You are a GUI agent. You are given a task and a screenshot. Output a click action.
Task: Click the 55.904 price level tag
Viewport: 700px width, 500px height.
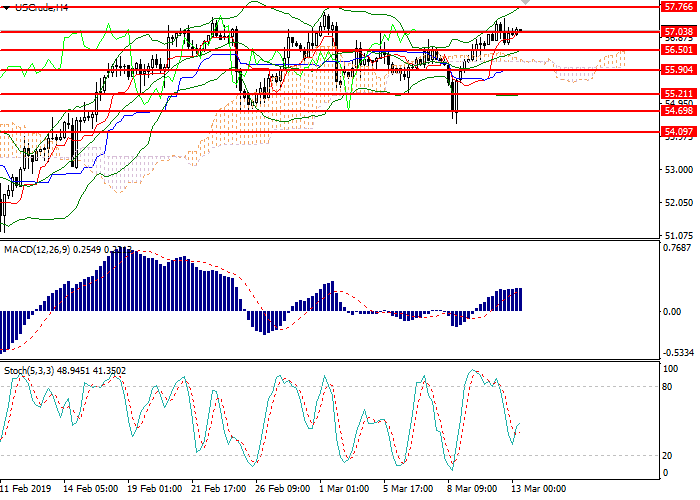(x=677, y=70)
